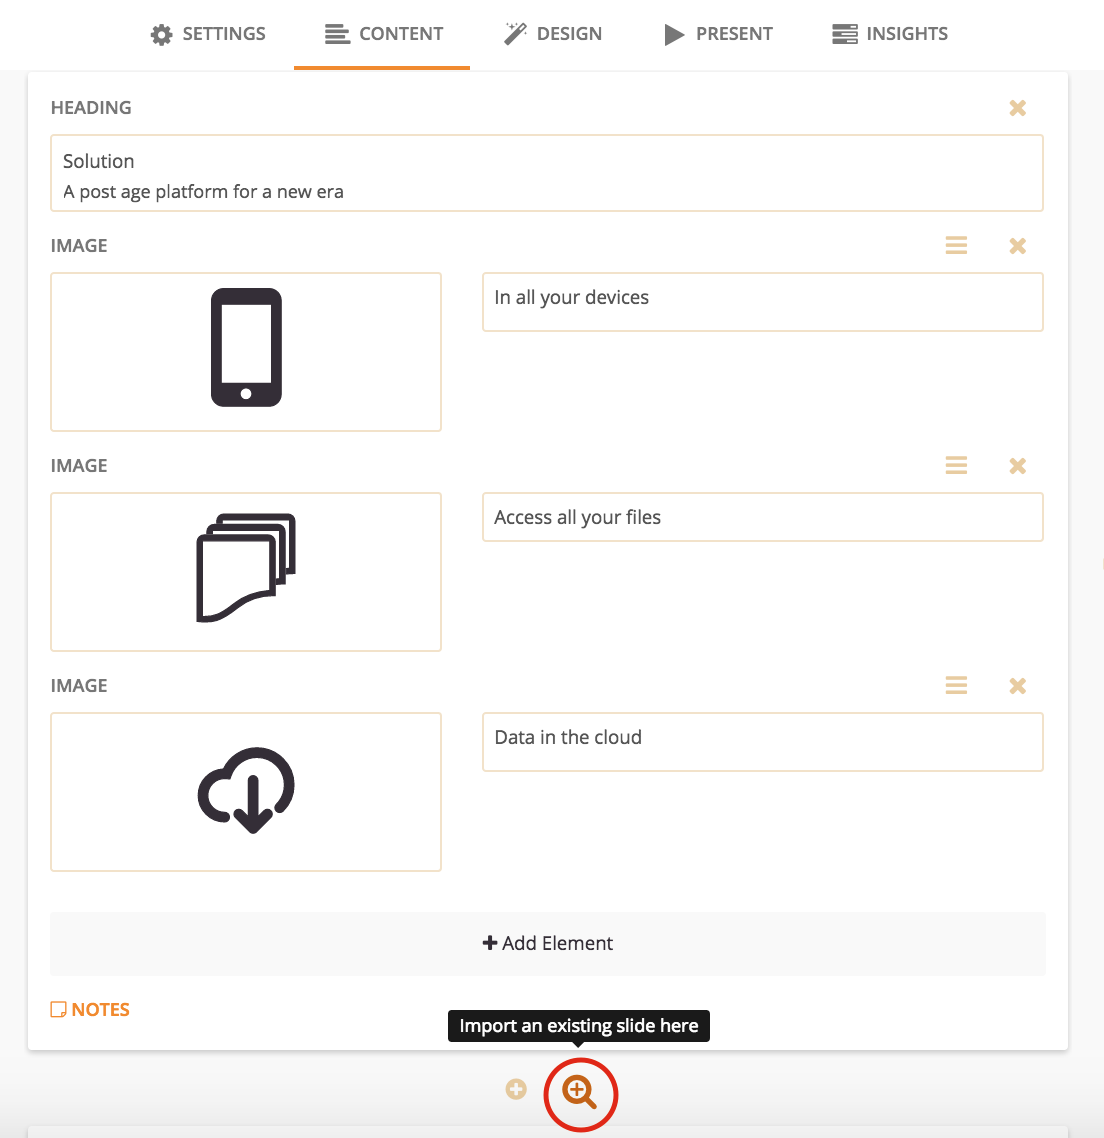Edit the 'Access all your files' caption
1104x1138 pixels.
coord(763,517)
